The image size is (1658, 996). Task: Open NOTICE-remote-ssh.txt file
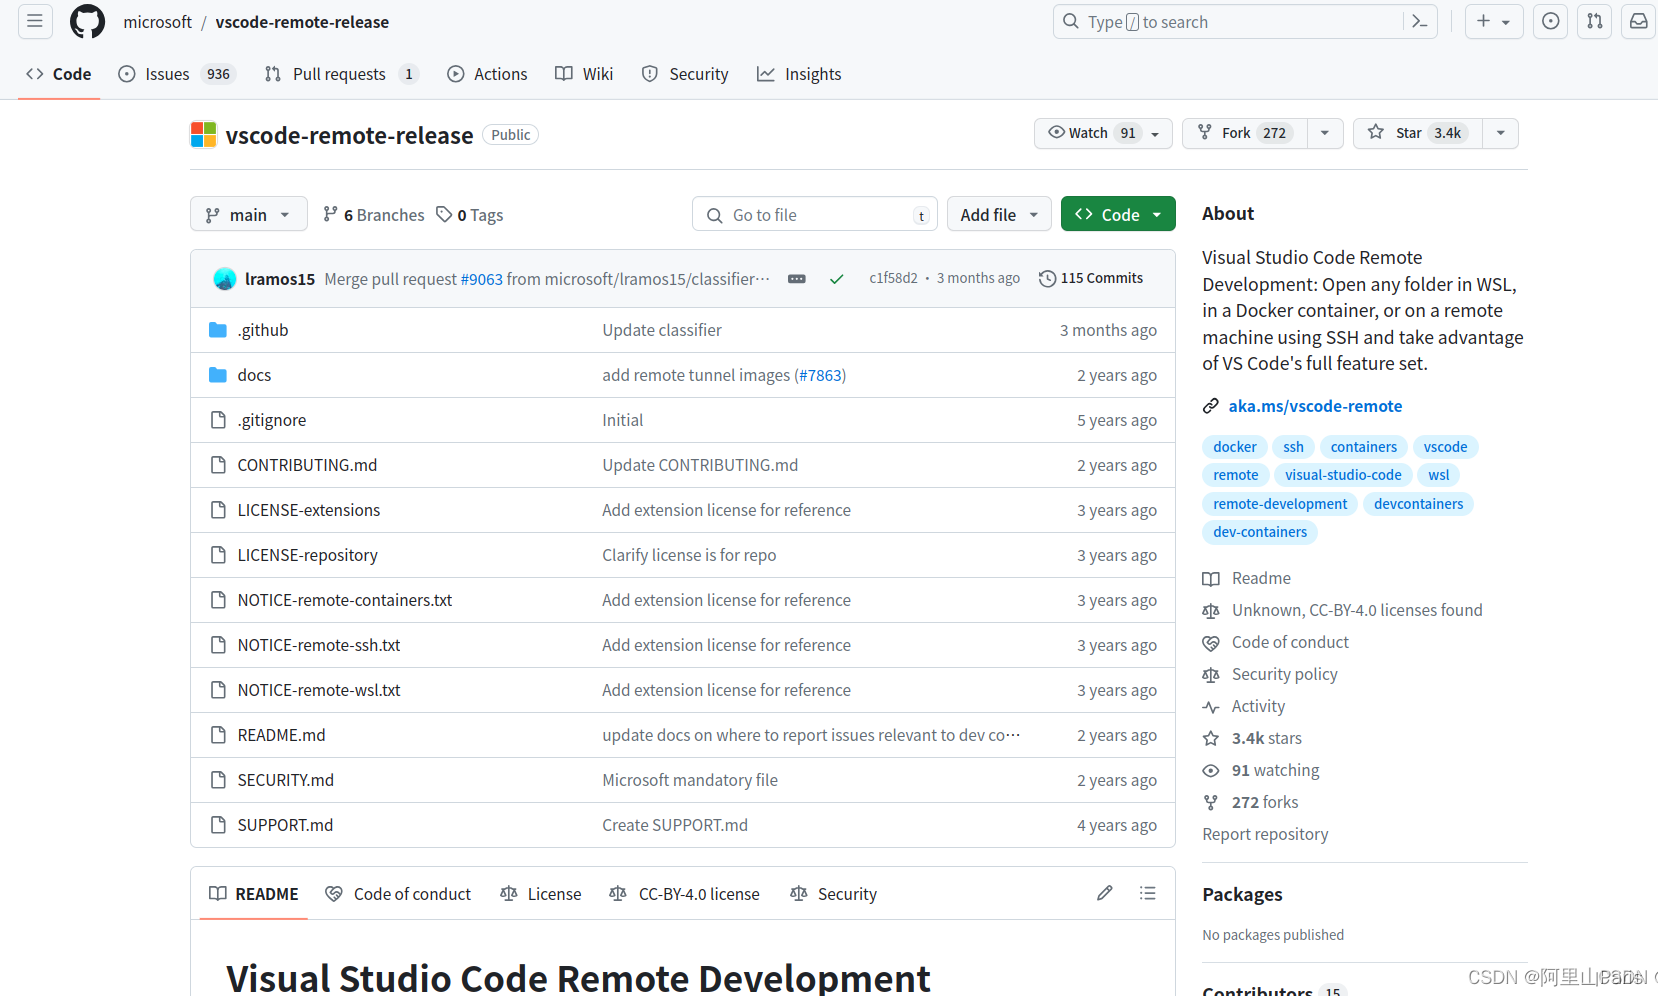click(x=319, y=645)
